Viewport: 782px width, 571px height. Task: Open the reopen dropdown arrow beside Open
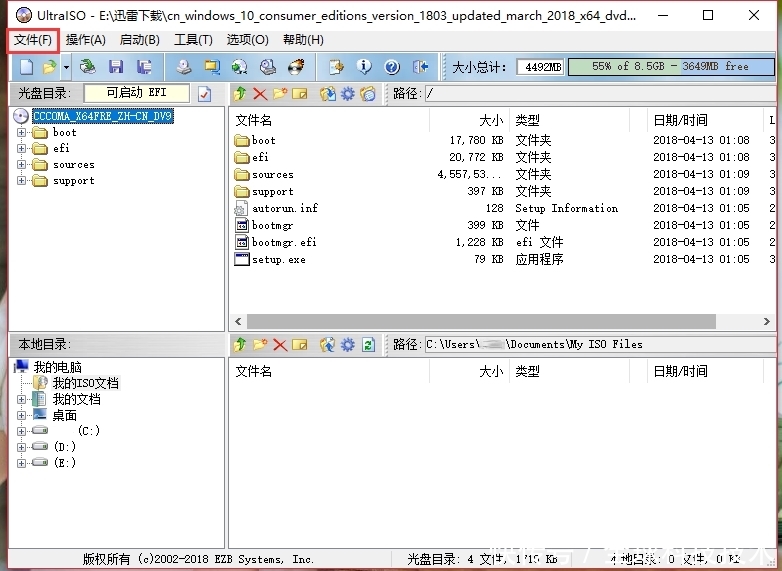pos(66,66)
